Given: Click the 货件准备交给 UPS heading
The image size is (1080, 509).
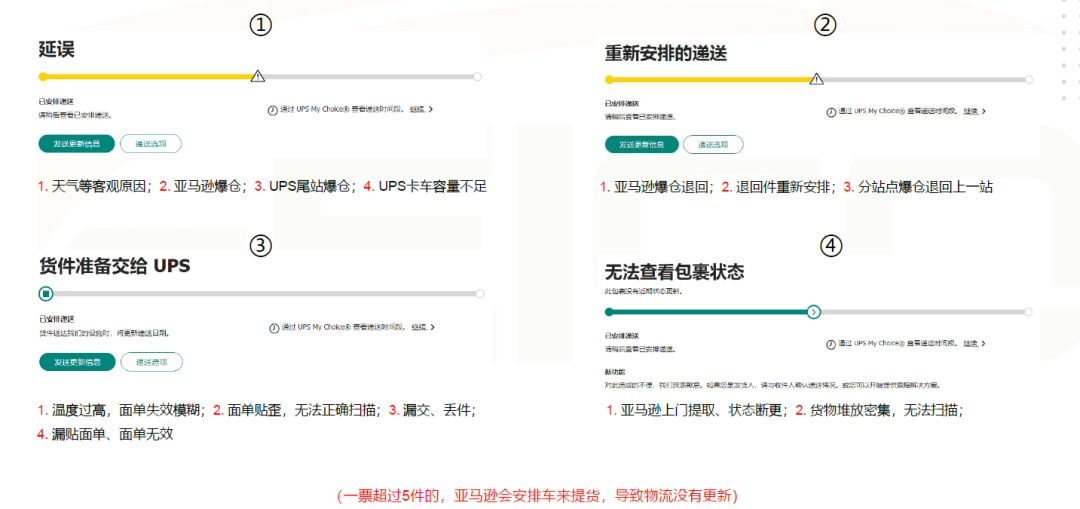Looking at the screenshot, I should pos(114,265).
